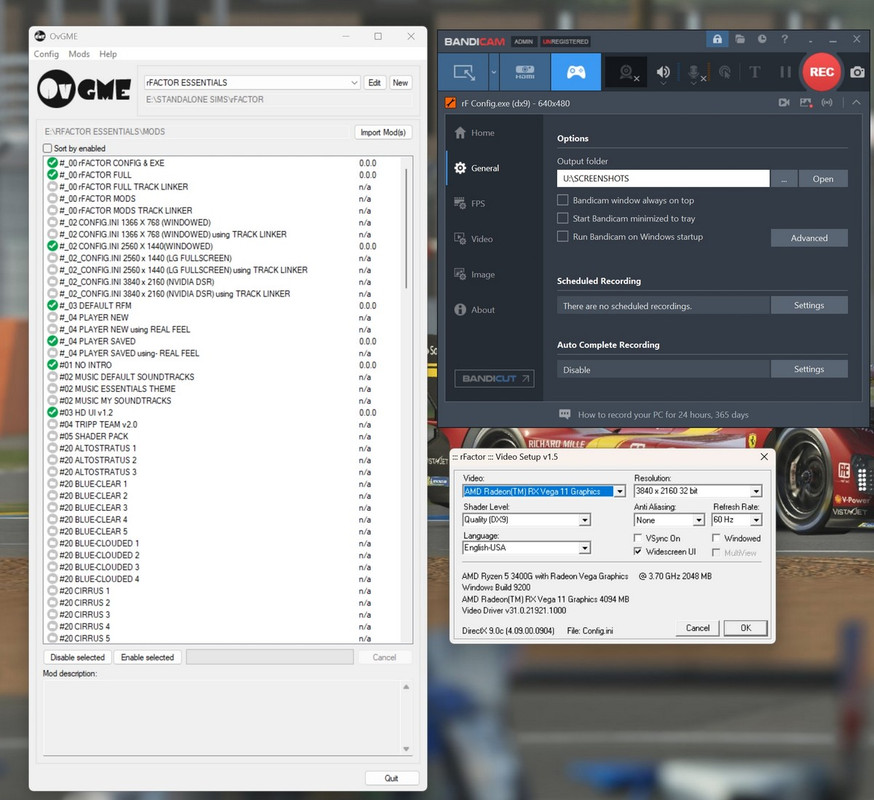
Task: Click the pause icon in Bandicam
Action: [x=785, y=72]
